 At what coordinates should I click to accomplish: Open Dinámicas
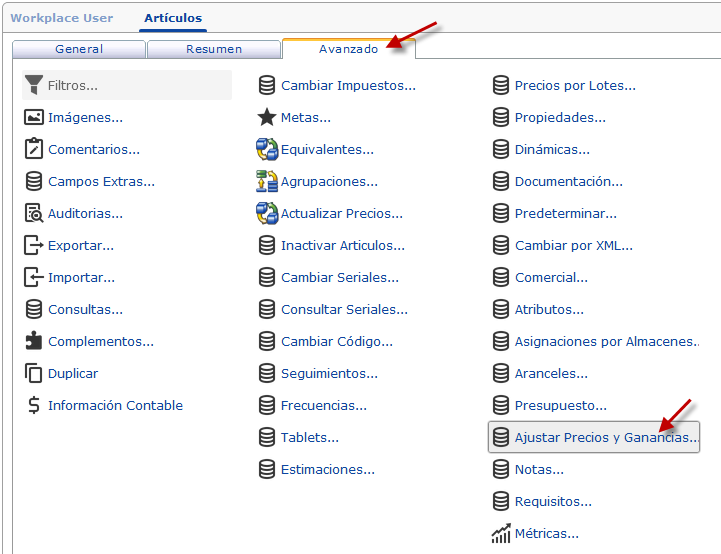552,149
